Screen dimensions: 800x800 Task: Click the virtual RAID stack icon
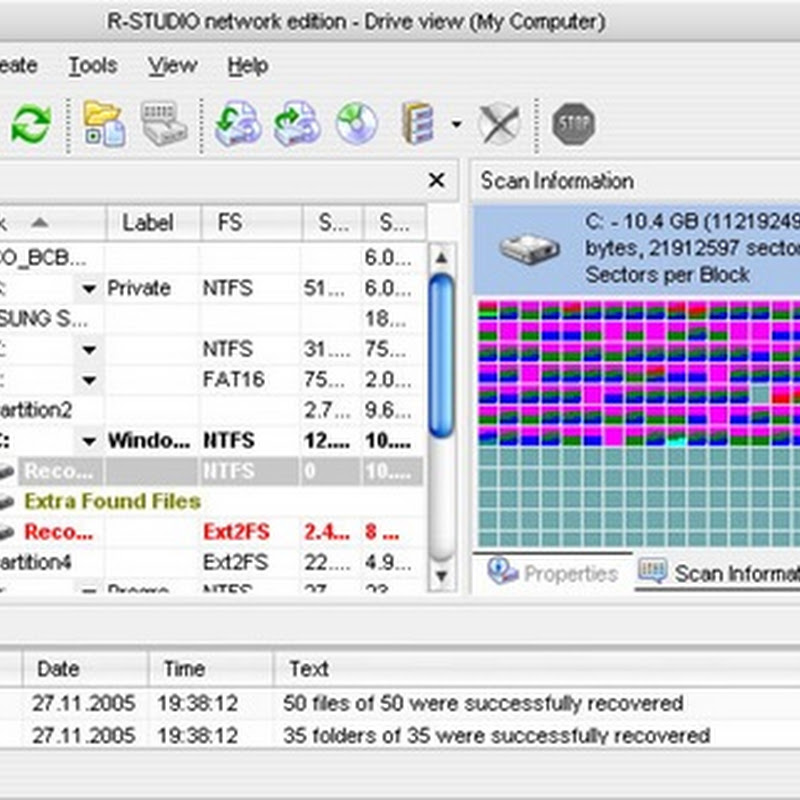(418, 125)
